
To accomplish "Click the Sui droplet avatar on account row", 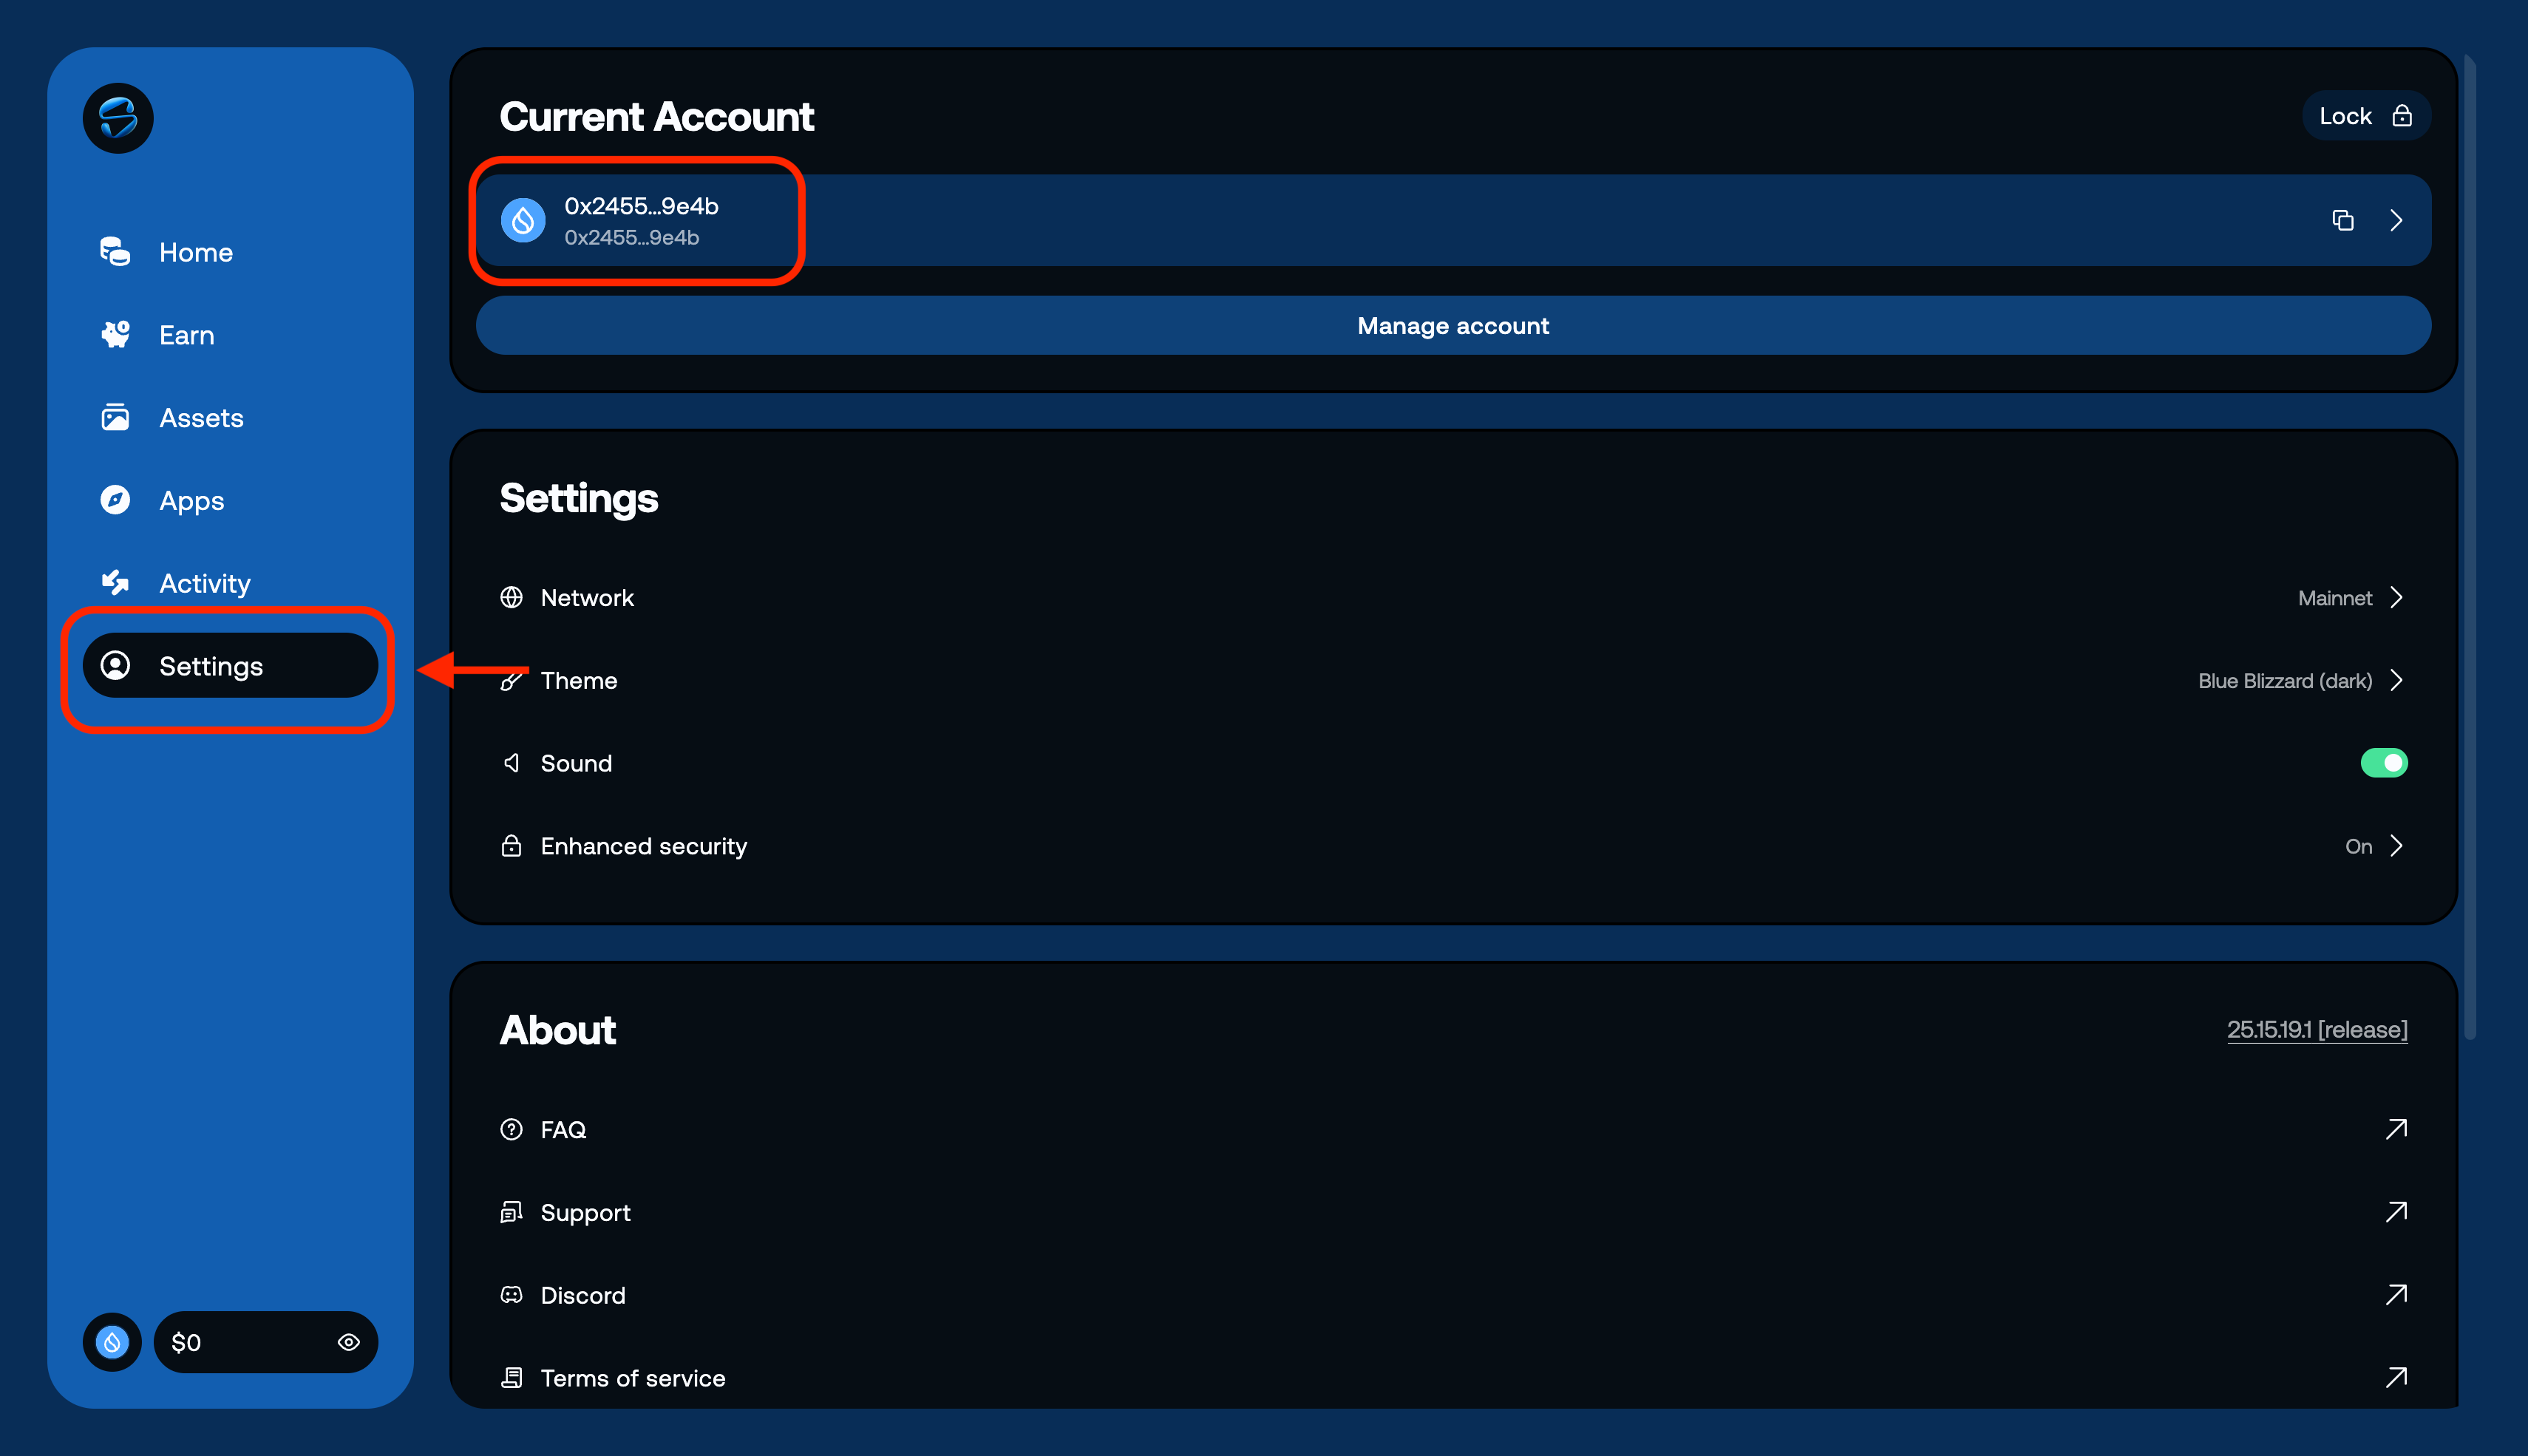I will click(x=523, y=220).
